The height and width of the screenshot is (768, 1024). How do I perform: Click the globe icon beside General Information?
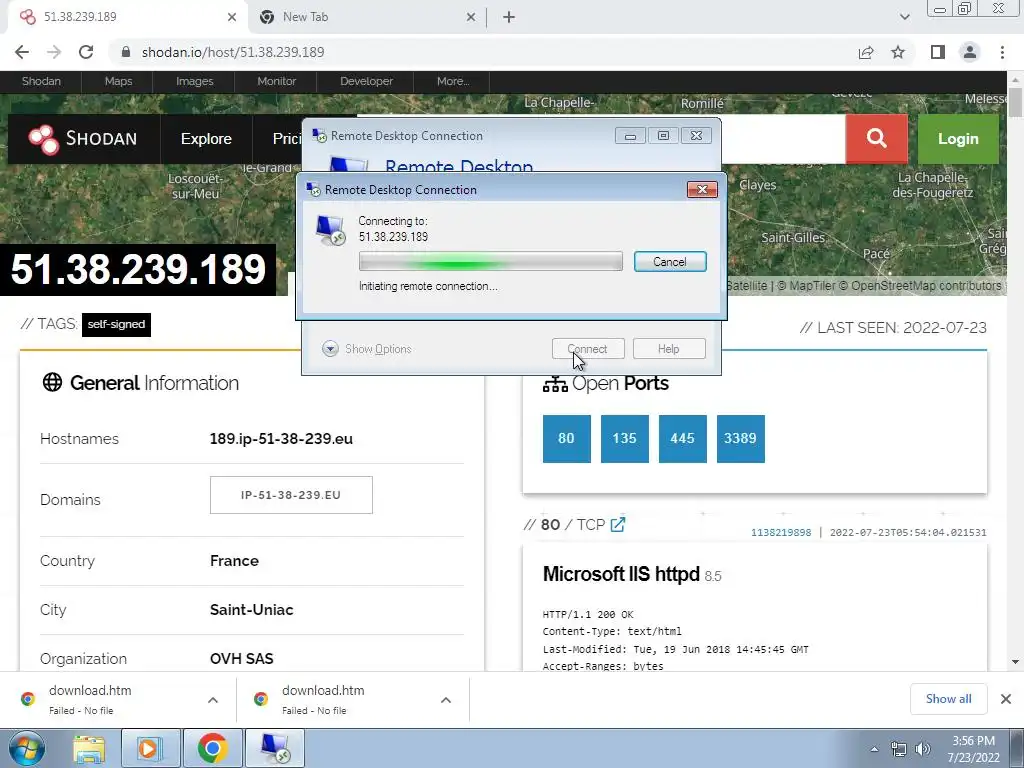tap(52, 383)
